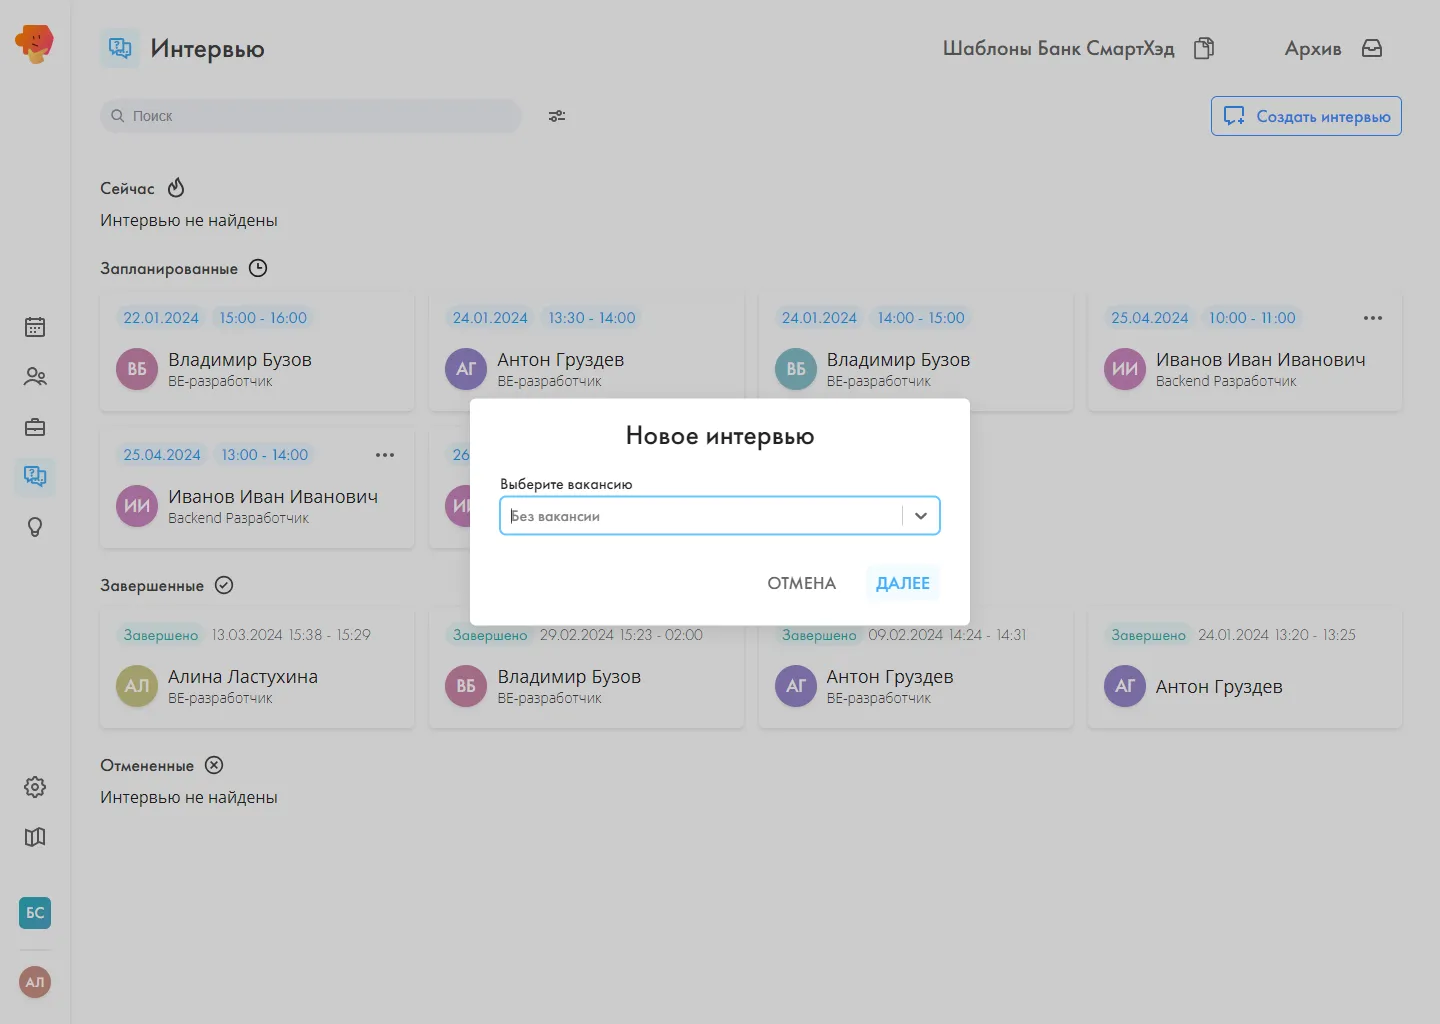Viewport: 1440px width, 1024px height.
Task: Click the Сейчас section heading
Action: pos(127,188)
